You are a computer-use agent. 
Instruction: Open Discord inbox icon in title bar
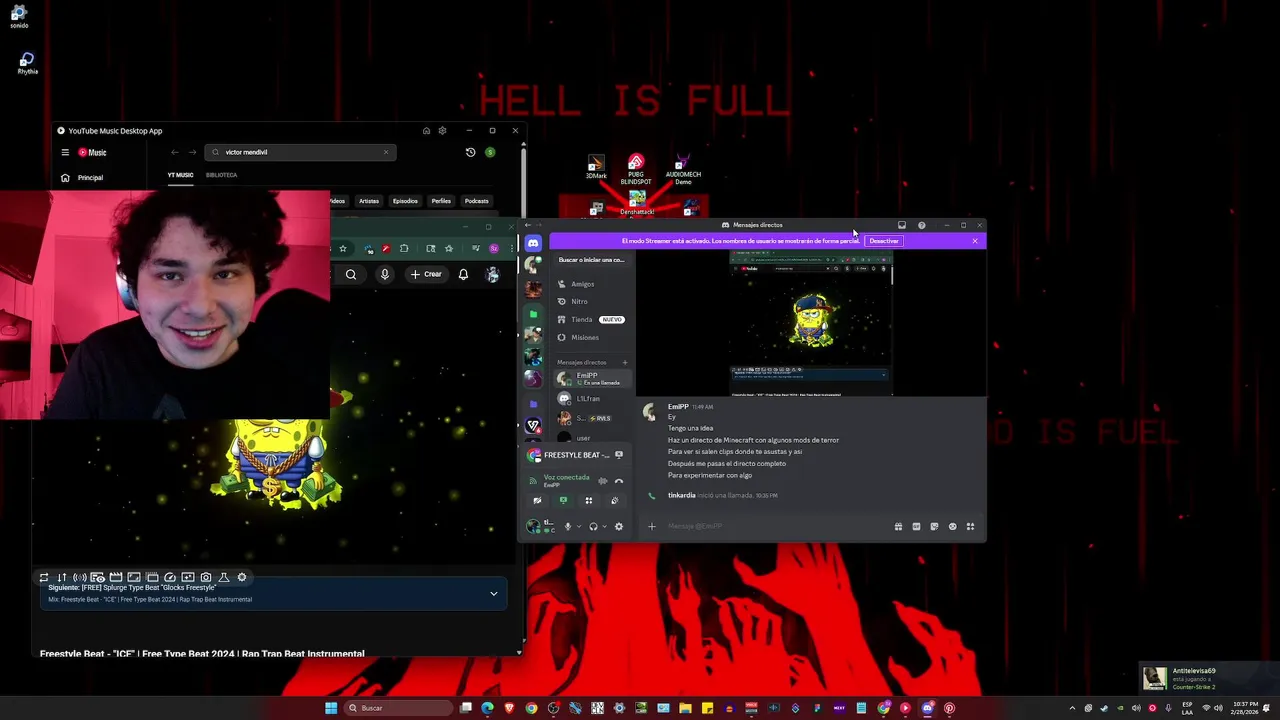(901, 225)
